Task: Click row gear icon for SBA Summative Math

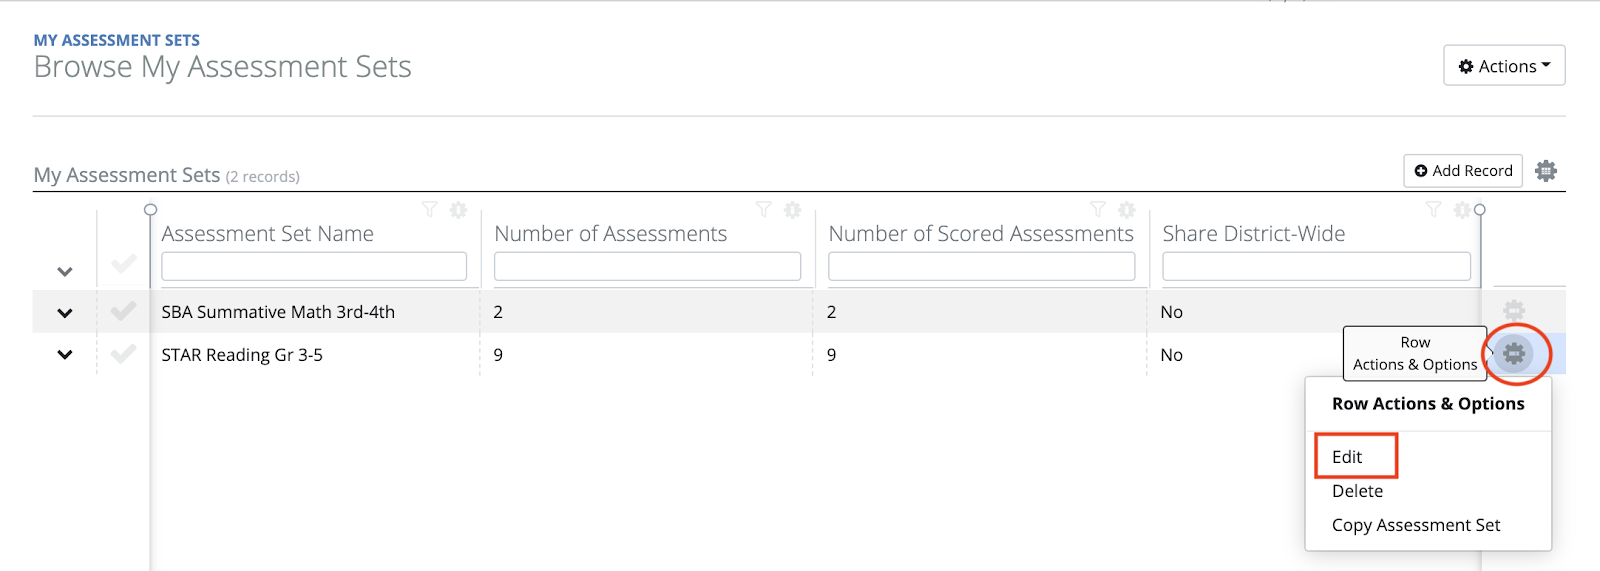Action: click(x=1514, y=311)
